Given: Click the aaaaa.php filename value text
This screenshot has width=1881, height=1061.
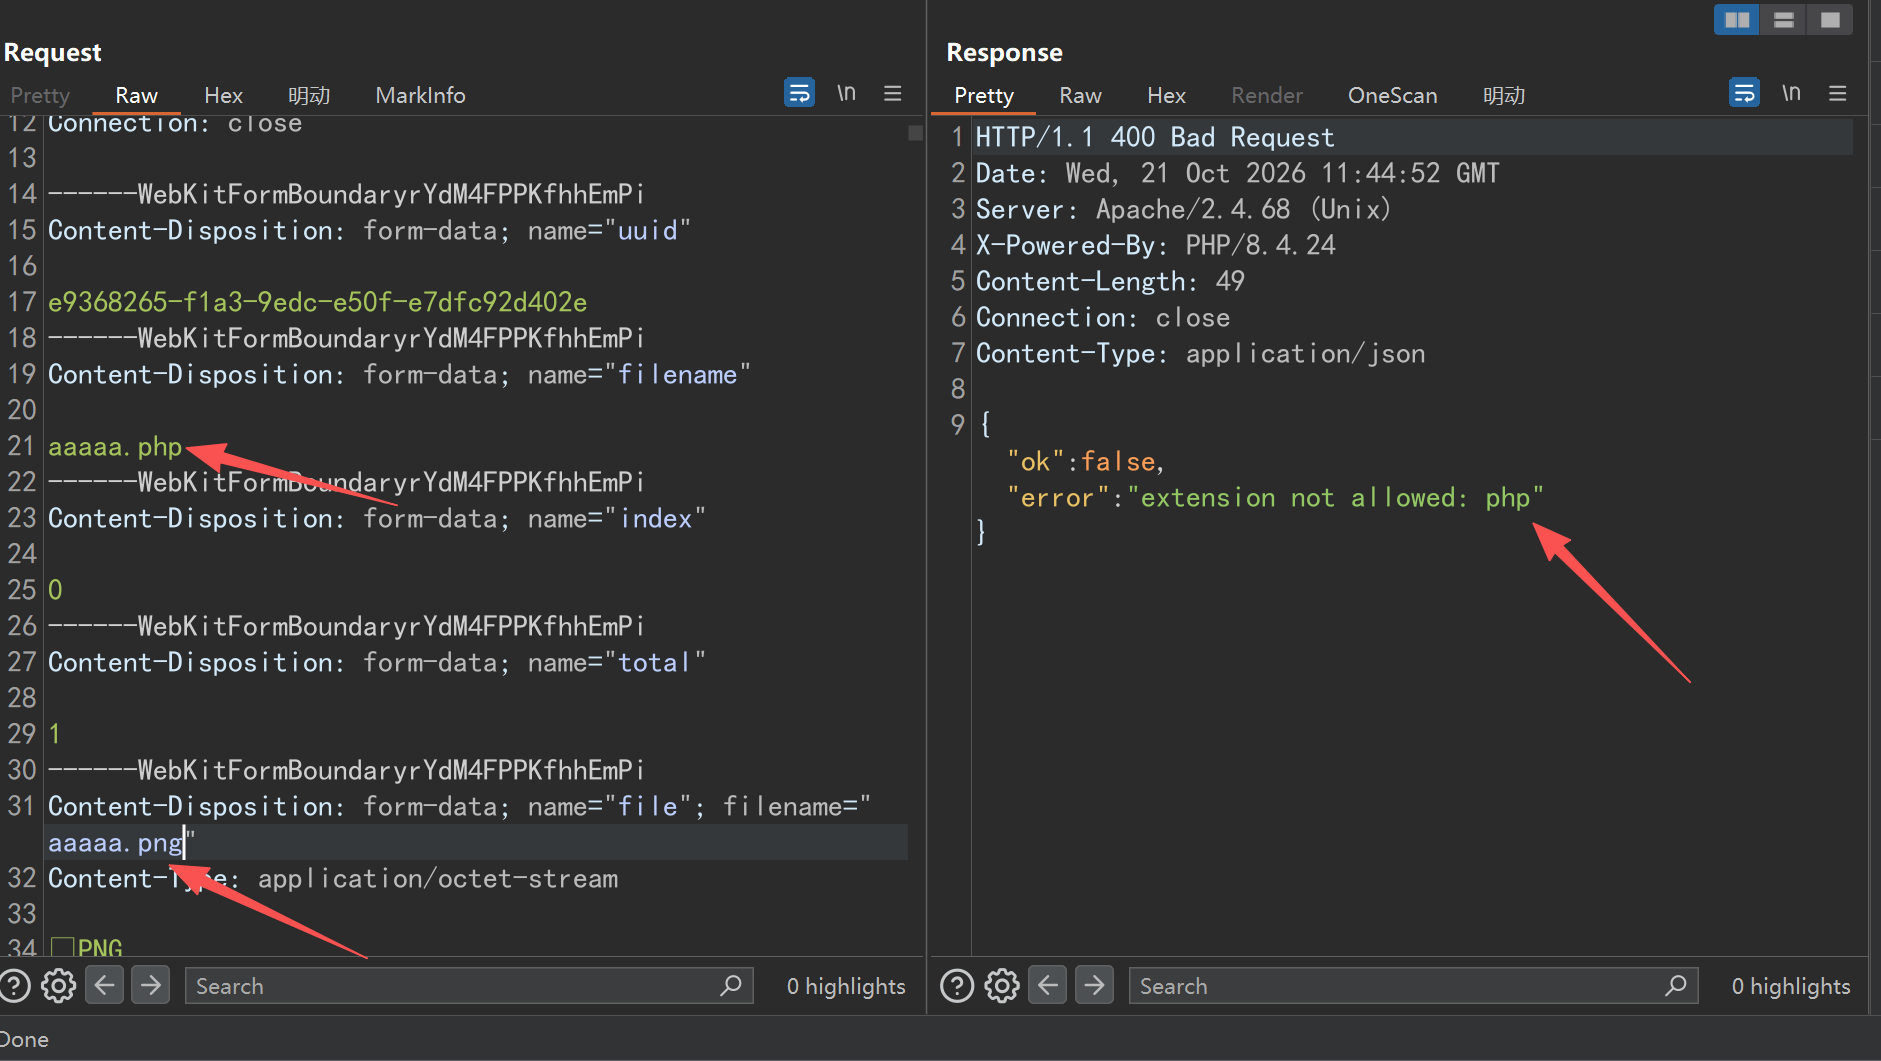Looking at the screenshot, I should 115,446.
